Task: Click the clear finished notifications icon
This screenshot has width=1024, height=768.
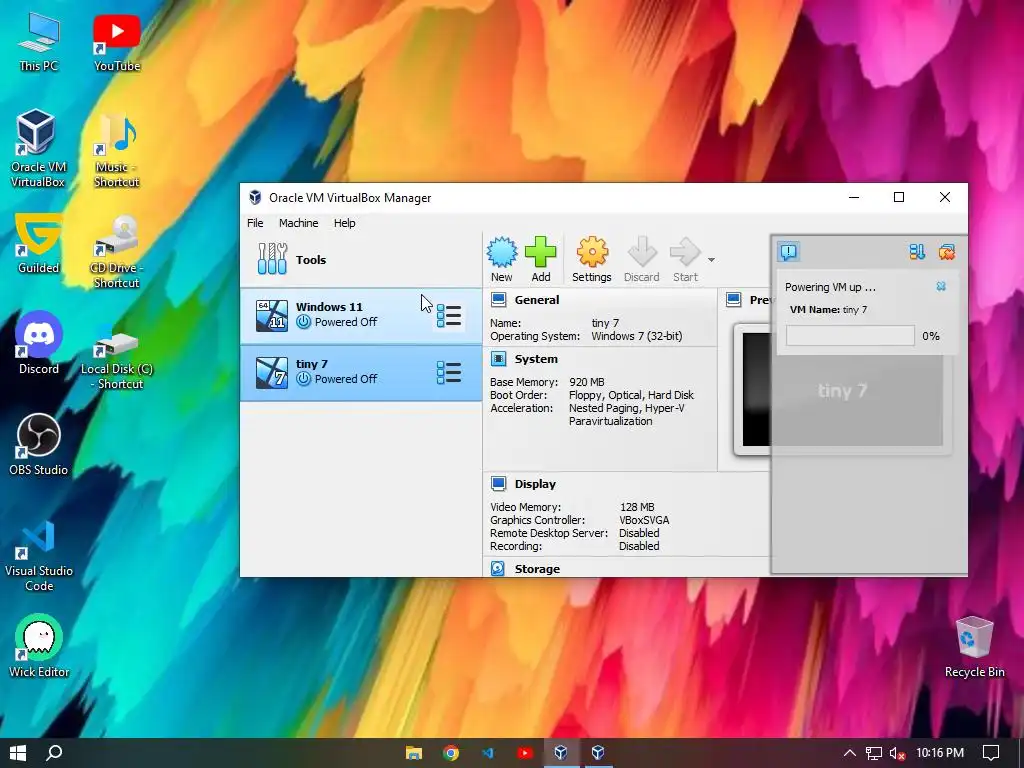Action: click(x=946, y=252)
